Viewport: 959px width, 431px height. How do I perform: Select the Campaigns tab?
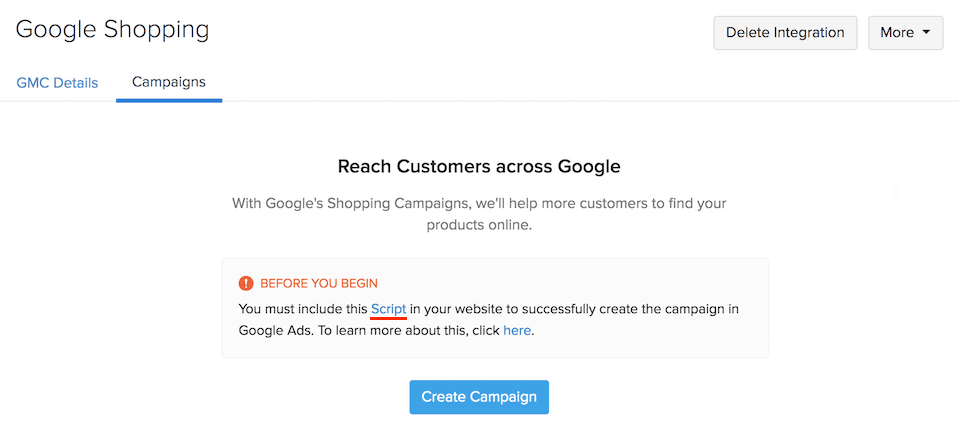click(169, 82)
